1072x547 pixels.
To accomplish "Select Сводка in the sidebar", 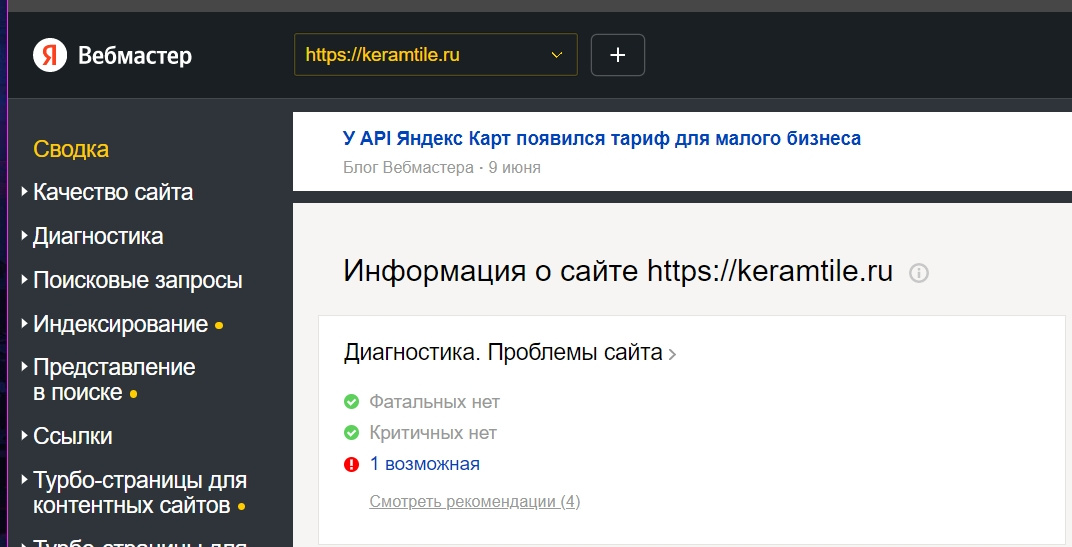I will (x=71, y=149).
